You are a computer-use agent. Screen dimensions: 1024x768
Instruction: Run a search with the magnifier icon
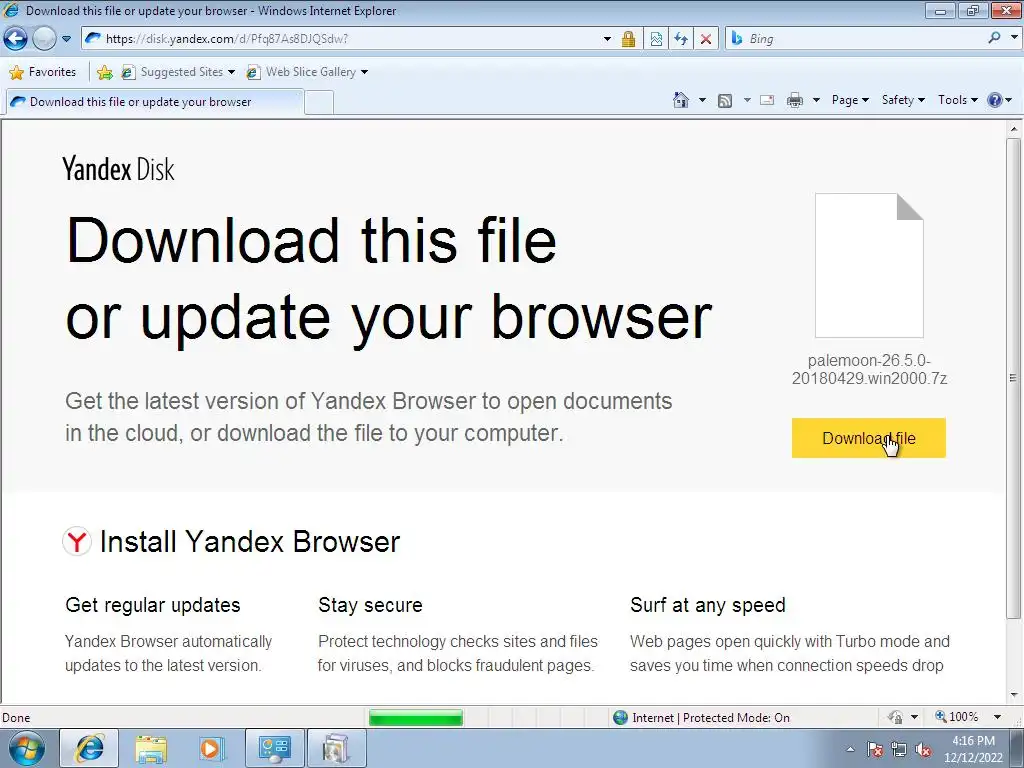coord(995,38)
